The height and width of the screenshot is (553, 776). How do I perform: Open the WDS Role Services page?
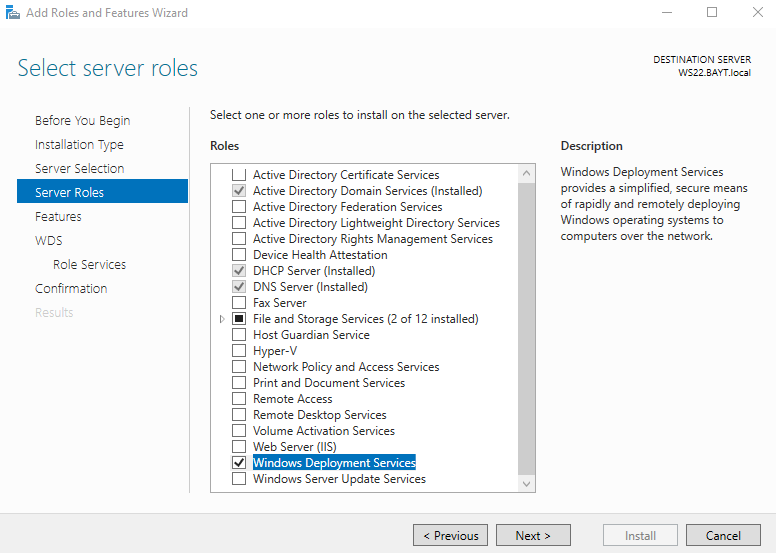pyautogui.click(x=89, y=265)
